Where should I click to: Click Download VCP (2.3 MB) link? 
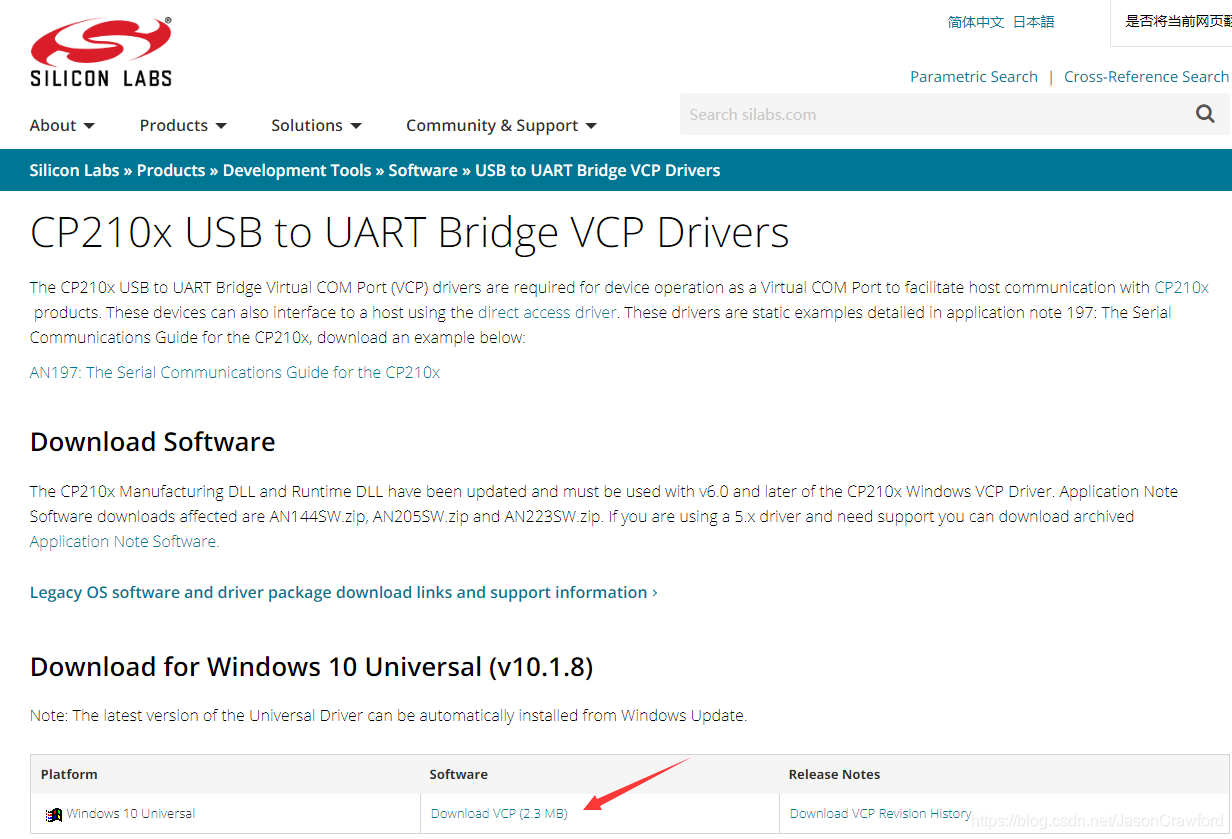coord(499,813)
